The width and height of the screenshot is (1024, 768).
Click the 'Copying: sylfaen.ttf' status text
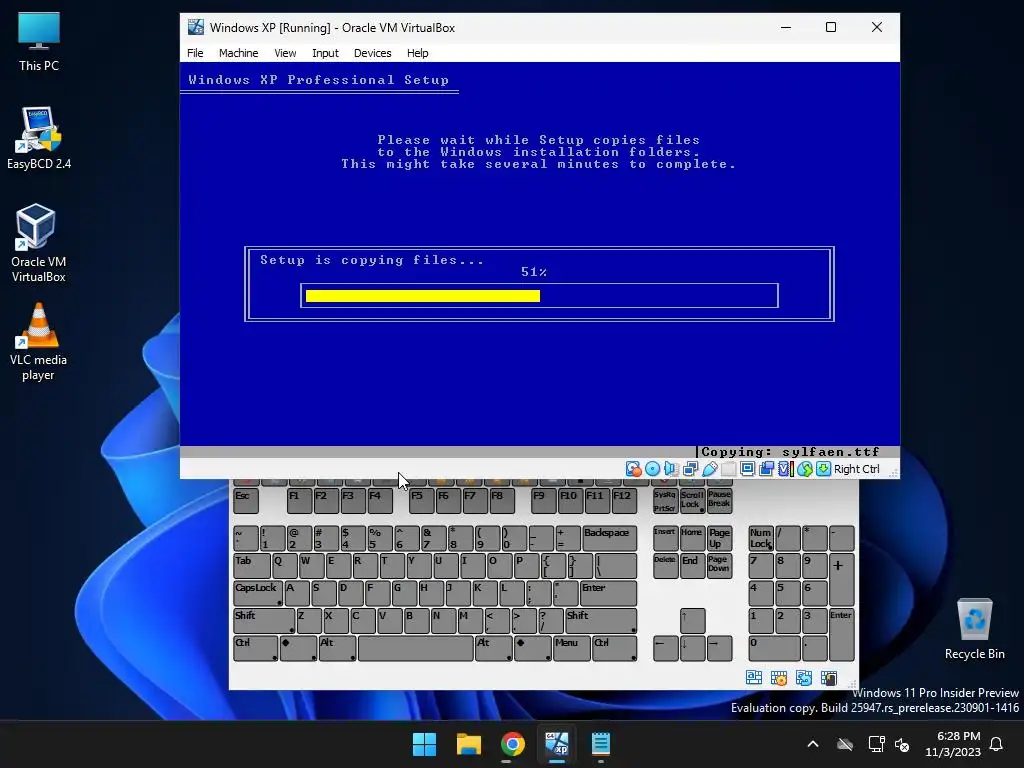click(790, 452)
